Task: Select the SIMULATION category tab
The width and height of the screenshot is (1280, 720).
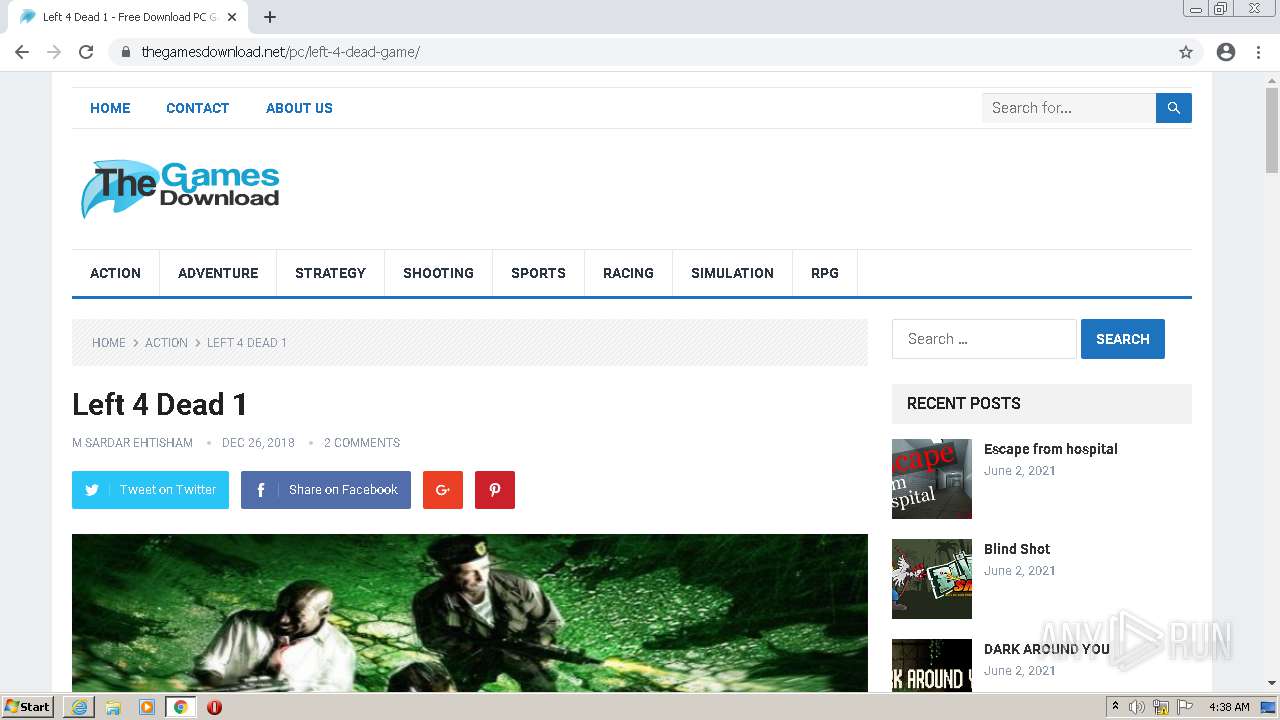Action: (733, 273)
